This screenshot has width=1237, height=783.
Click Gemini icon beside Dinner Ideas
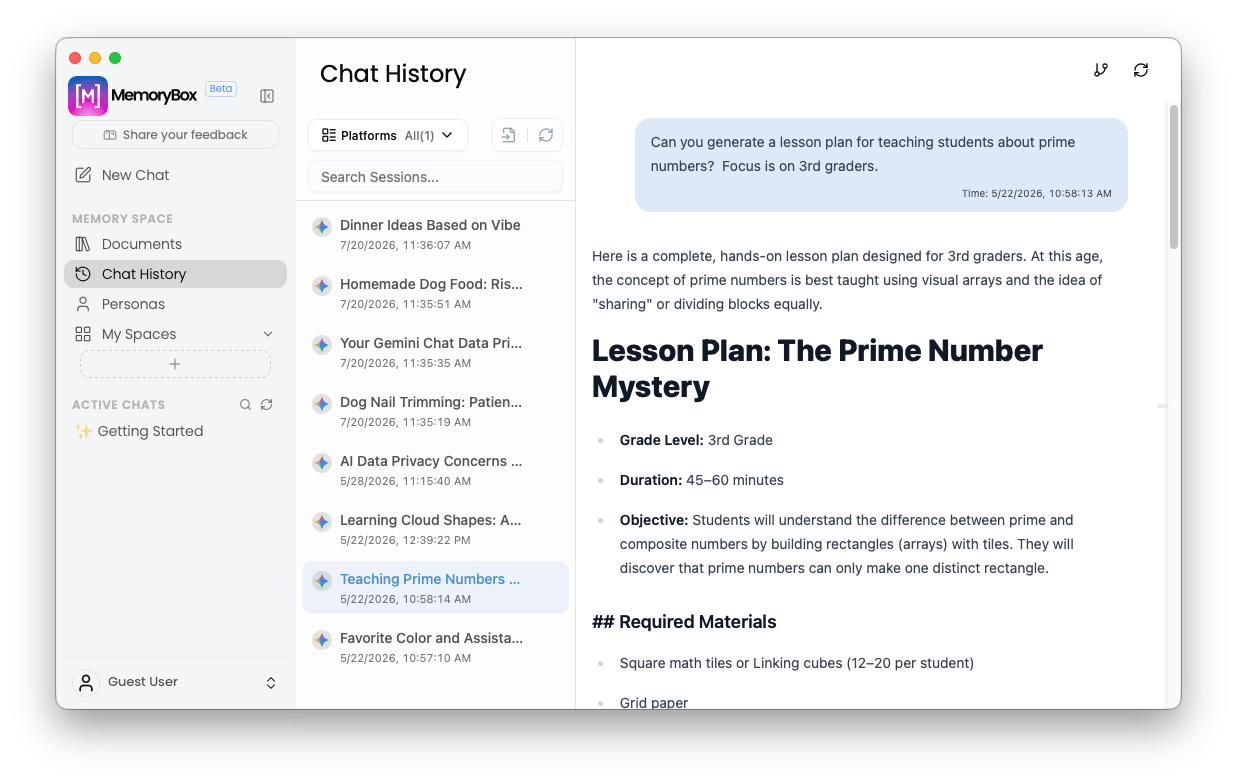tap(321, 227)
